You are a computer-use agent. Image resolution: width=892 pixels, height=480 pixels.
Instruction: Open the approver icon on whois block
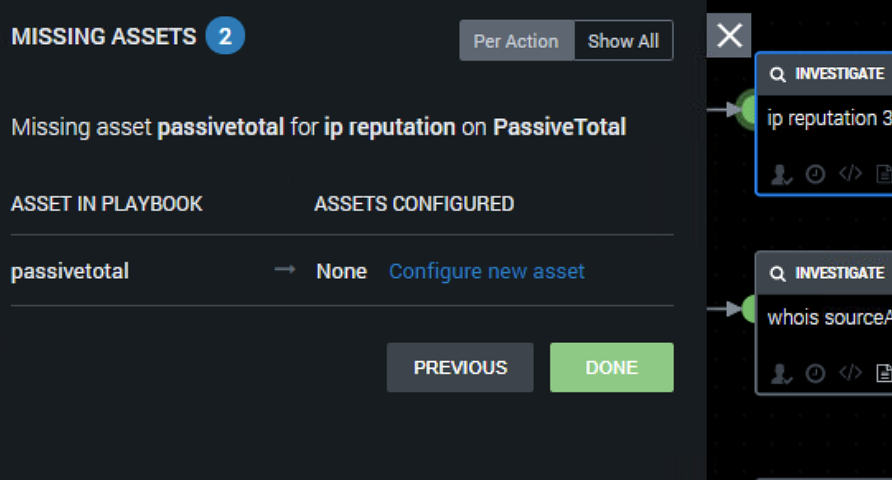click(781, 374)
